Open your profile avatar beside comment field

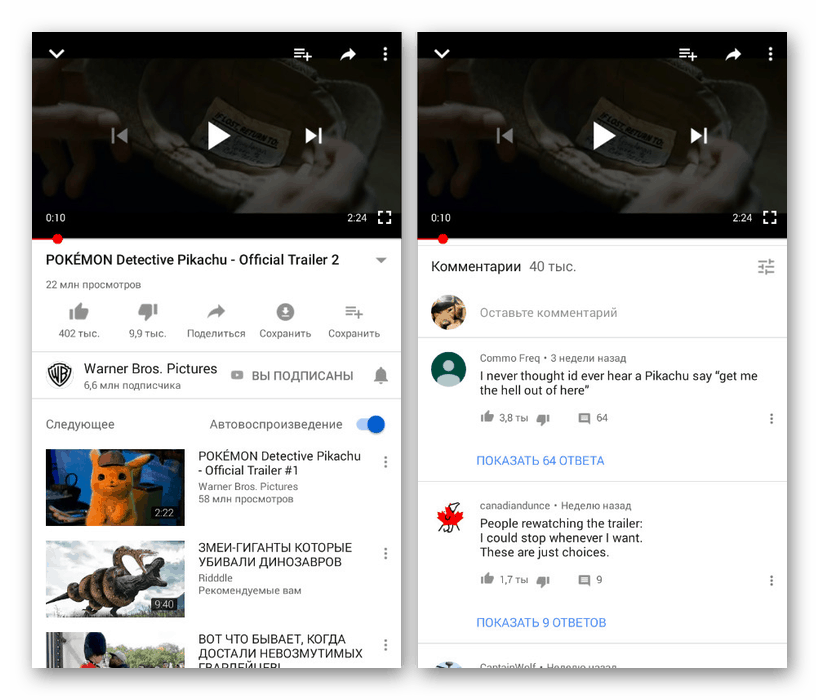[448, 312]
